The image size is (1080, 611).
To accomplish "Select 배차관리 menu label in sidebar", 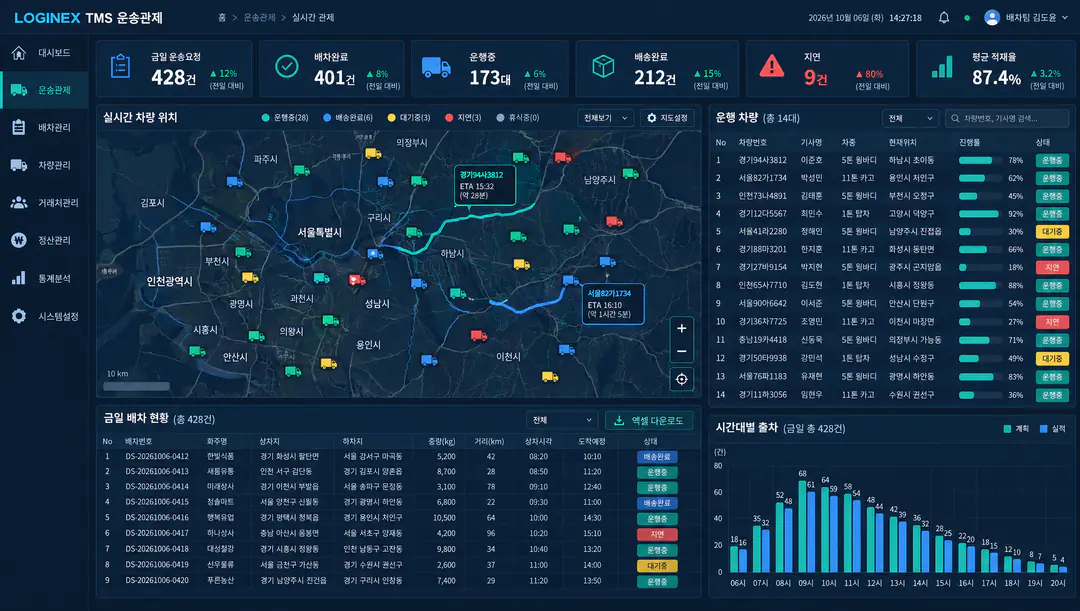I will pos(54,127).
